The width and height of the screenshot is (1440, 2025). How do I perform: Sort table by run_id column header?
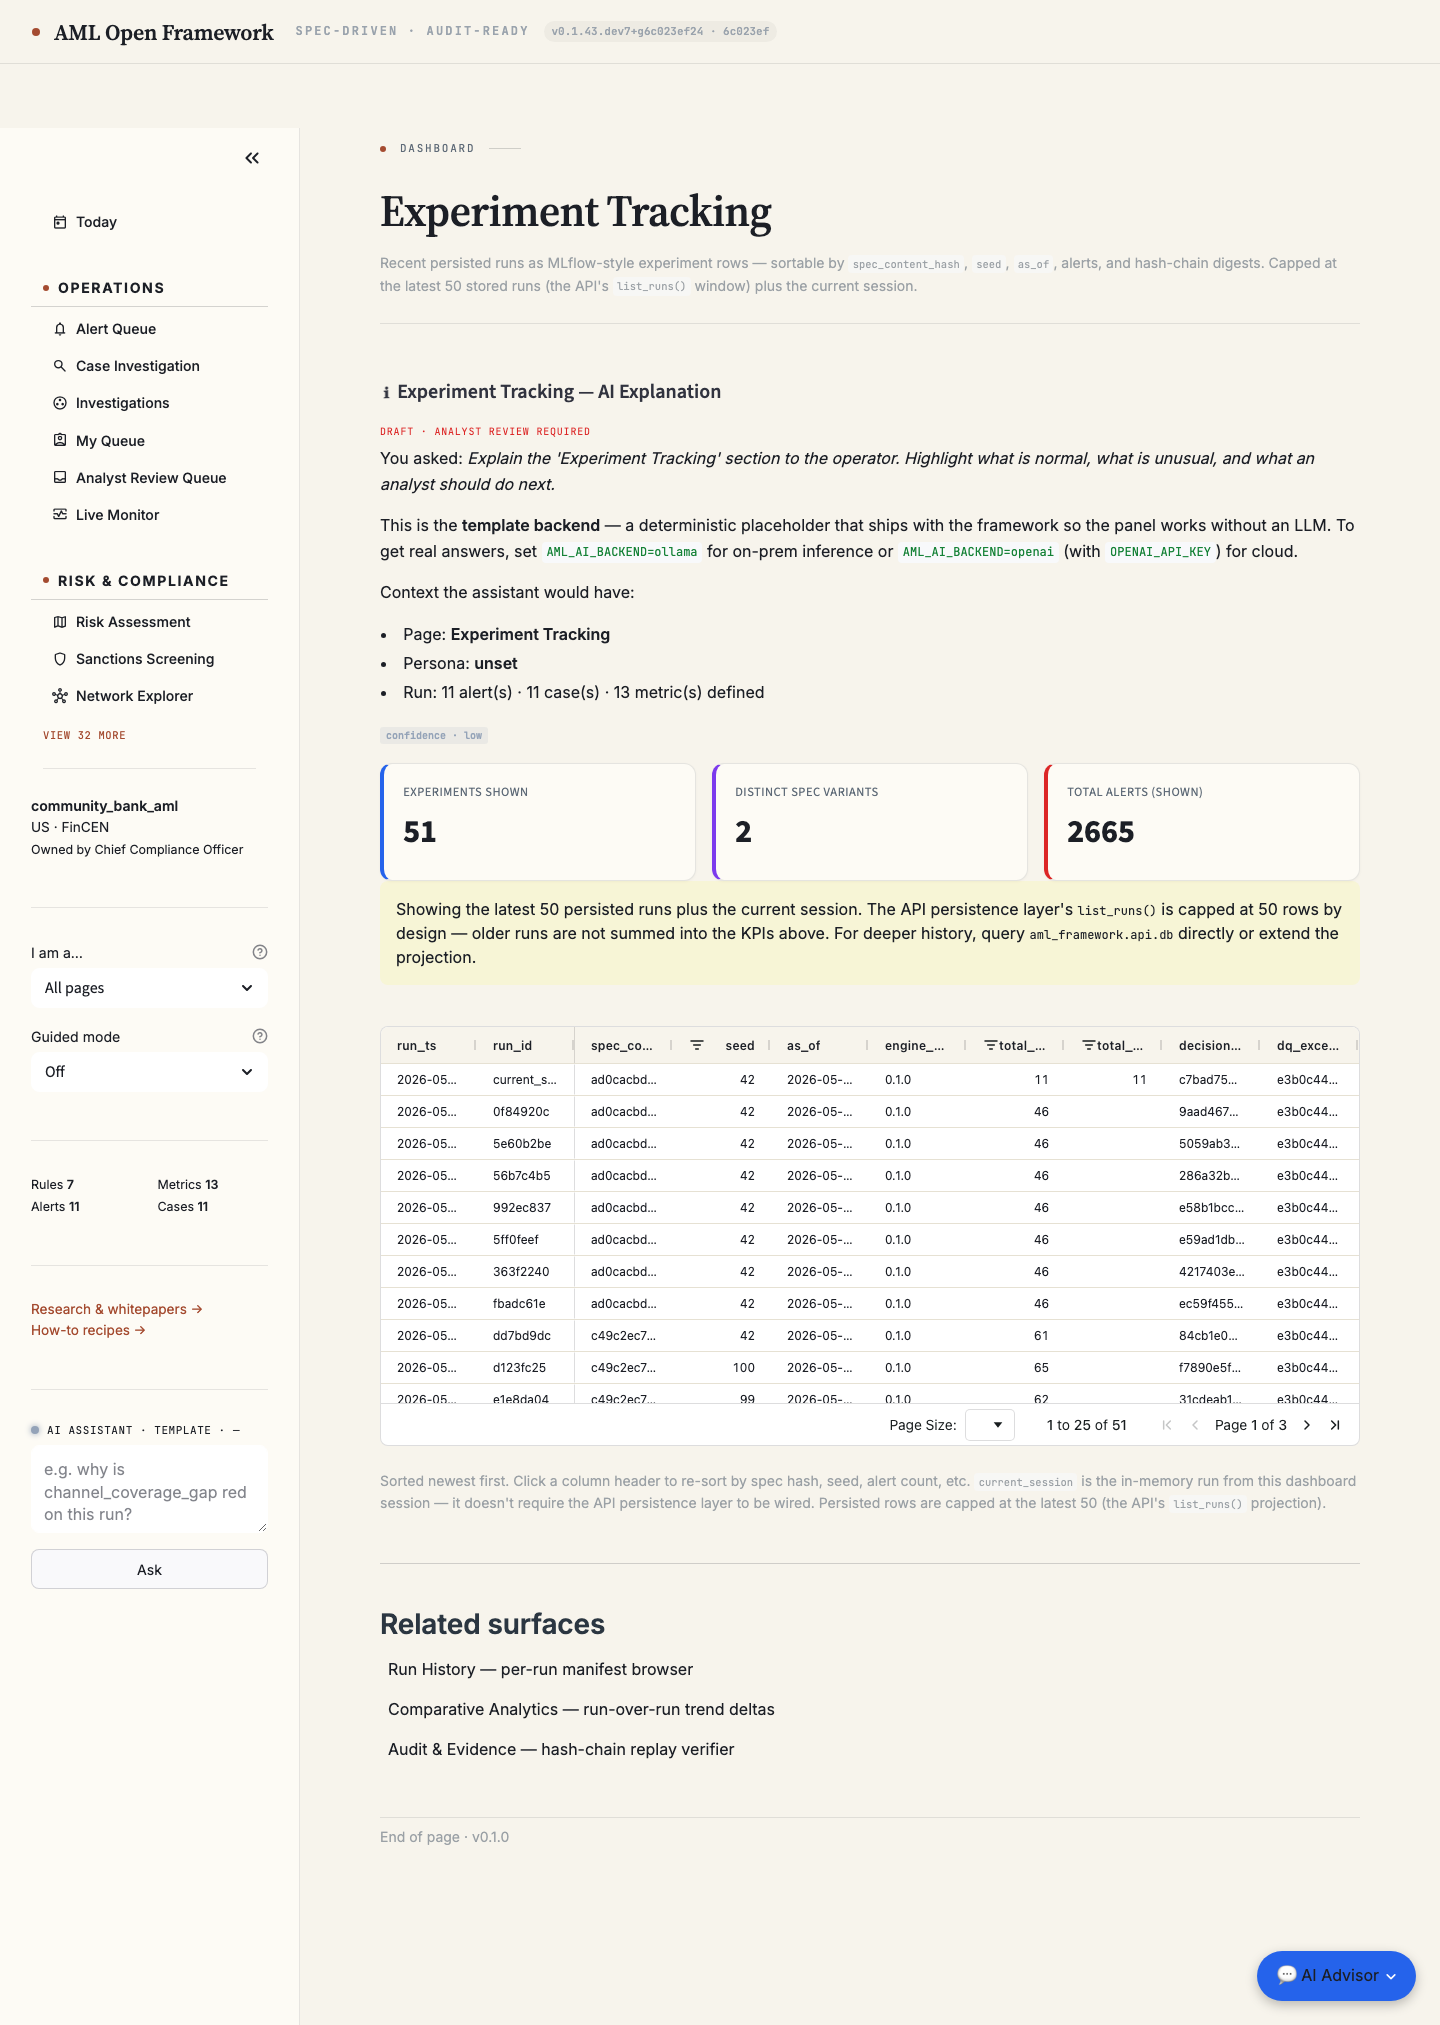pos(512,1045)
